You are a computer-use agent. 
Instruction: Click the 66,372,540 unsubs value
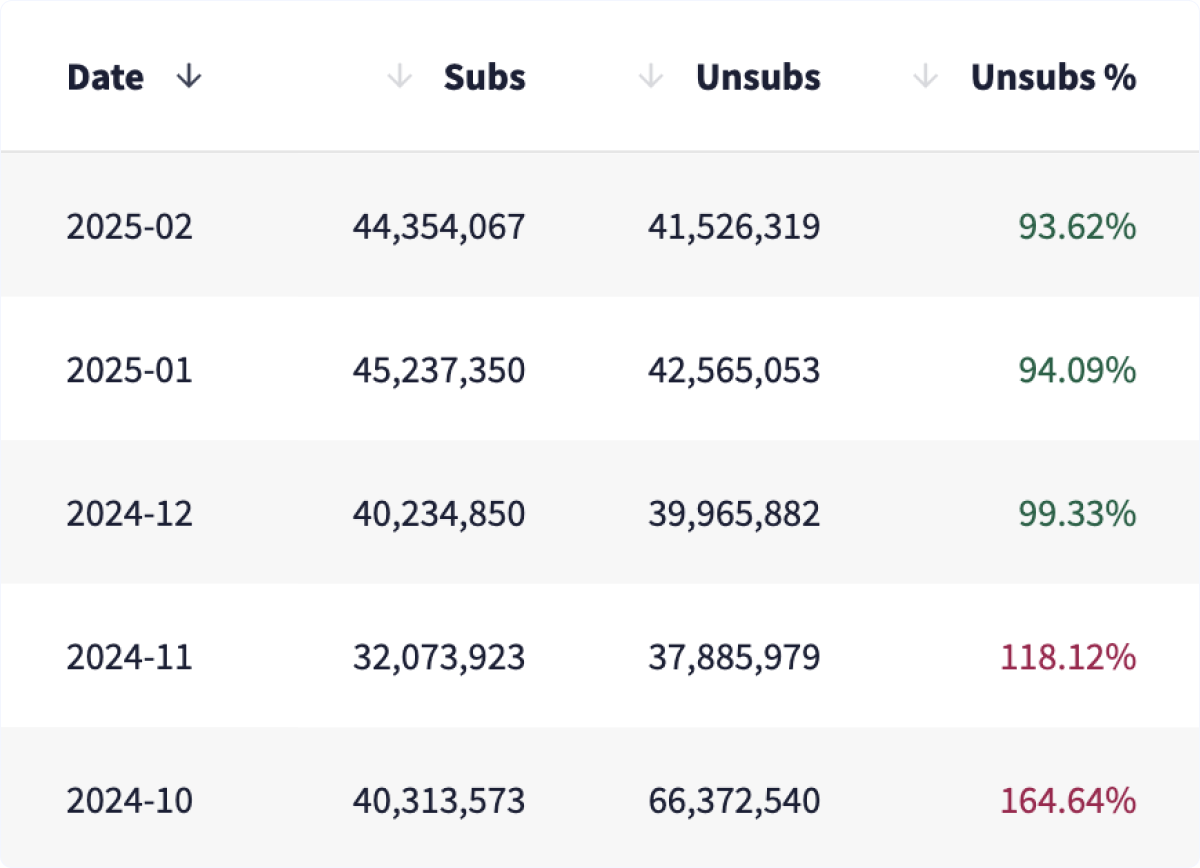pos(734,801)
